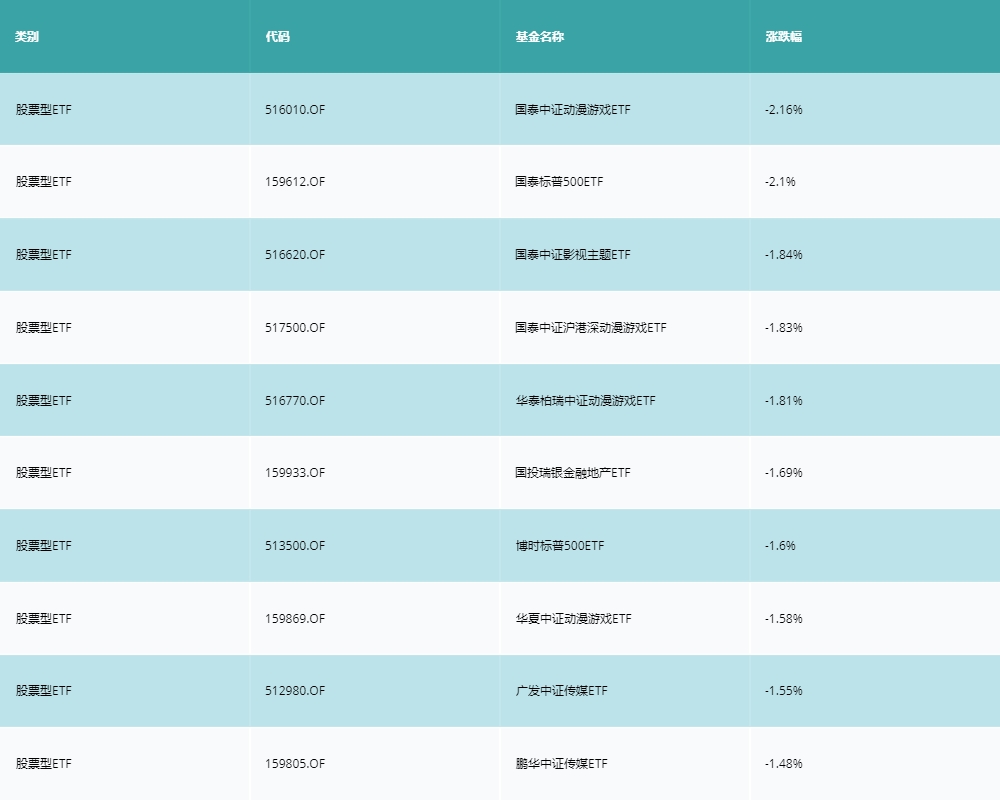Select fund code 512980.OF

(x=295, y=691)
